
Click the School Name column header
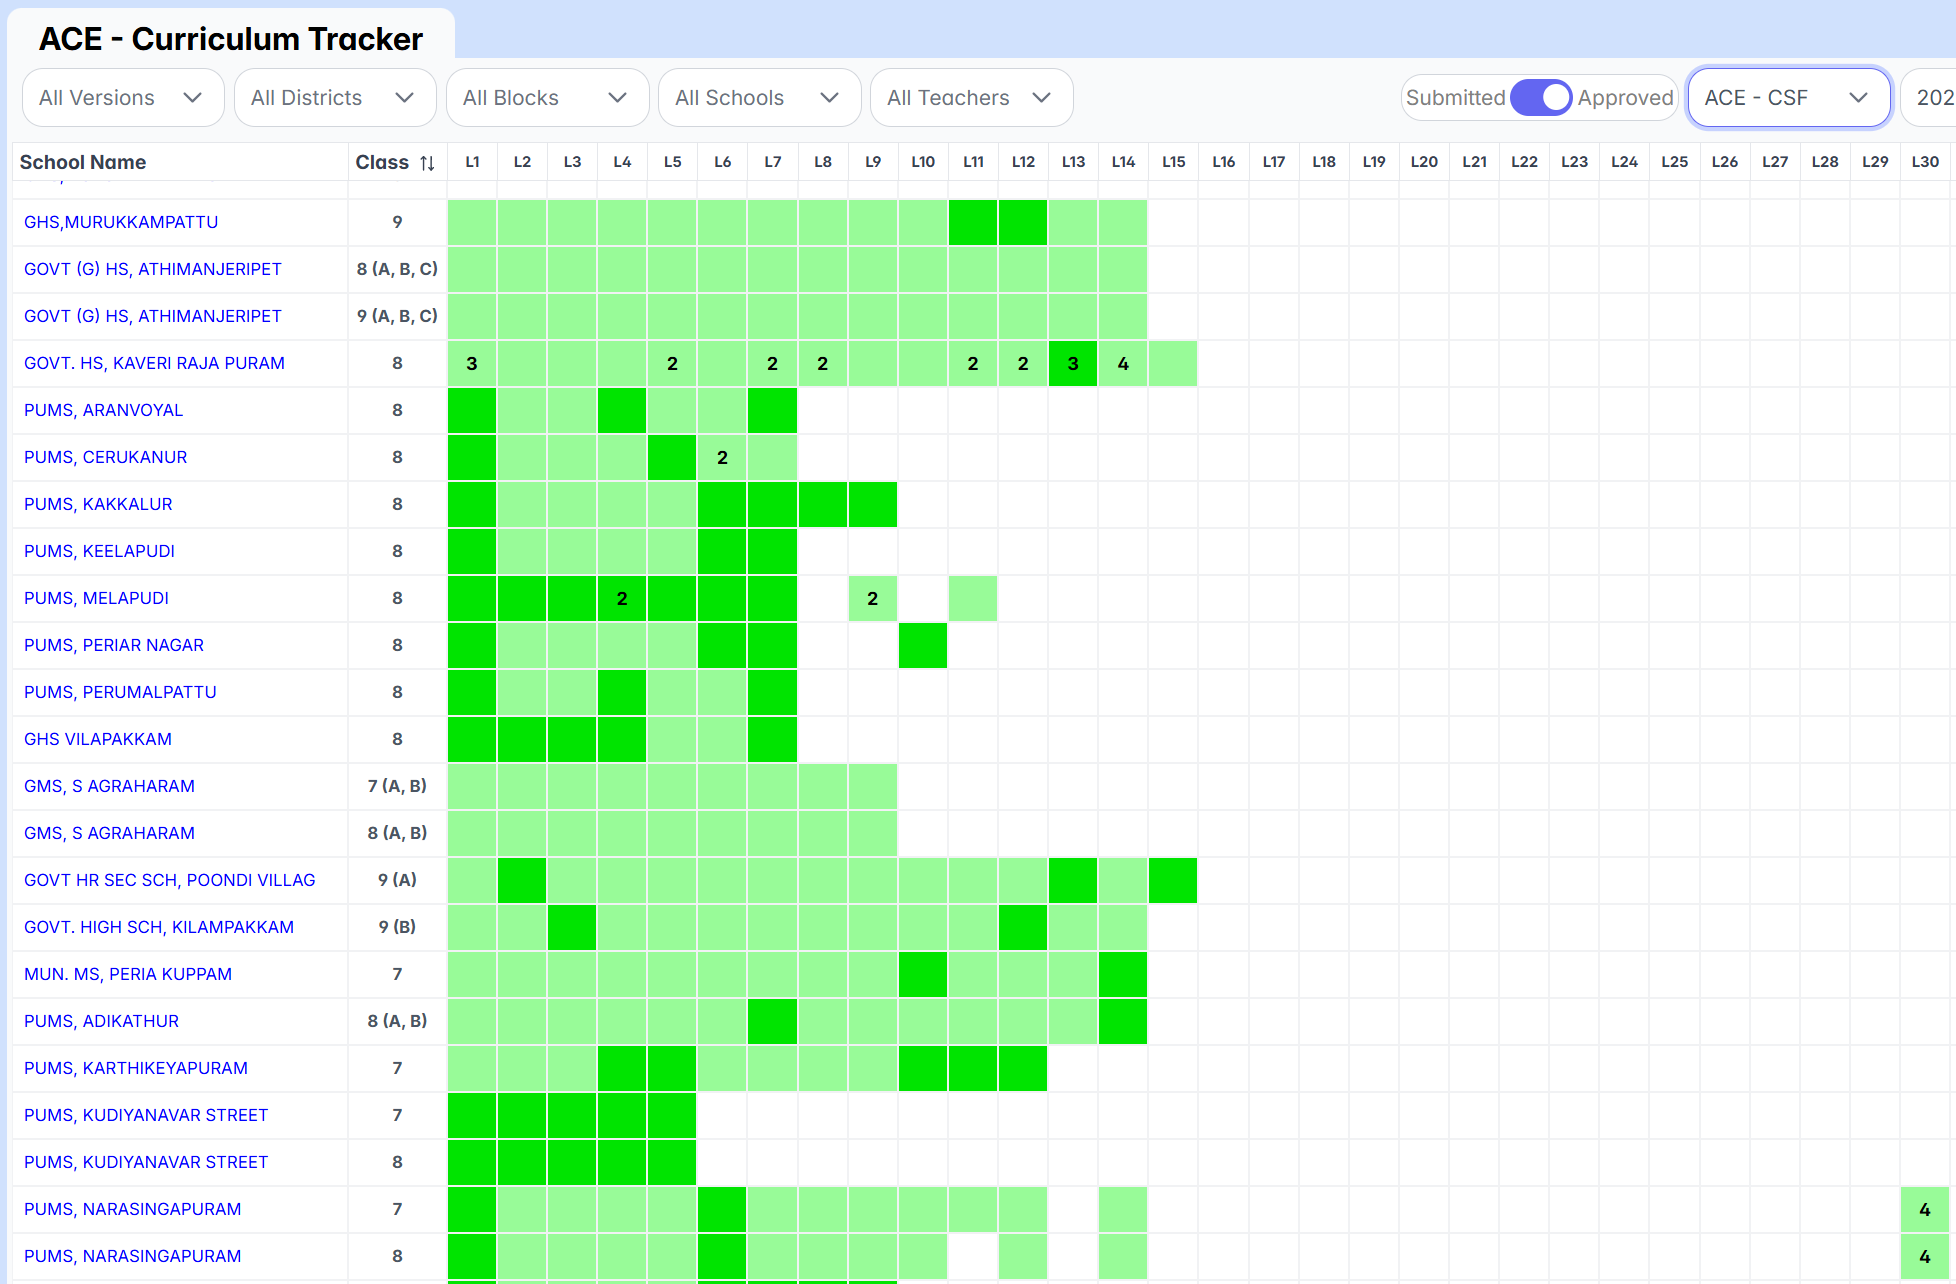pos(83,162)
